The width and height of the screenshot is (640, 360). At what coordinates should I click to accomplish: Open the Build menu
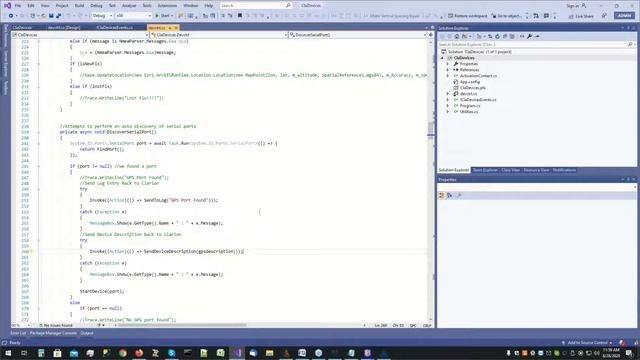[x=79, y=6]
